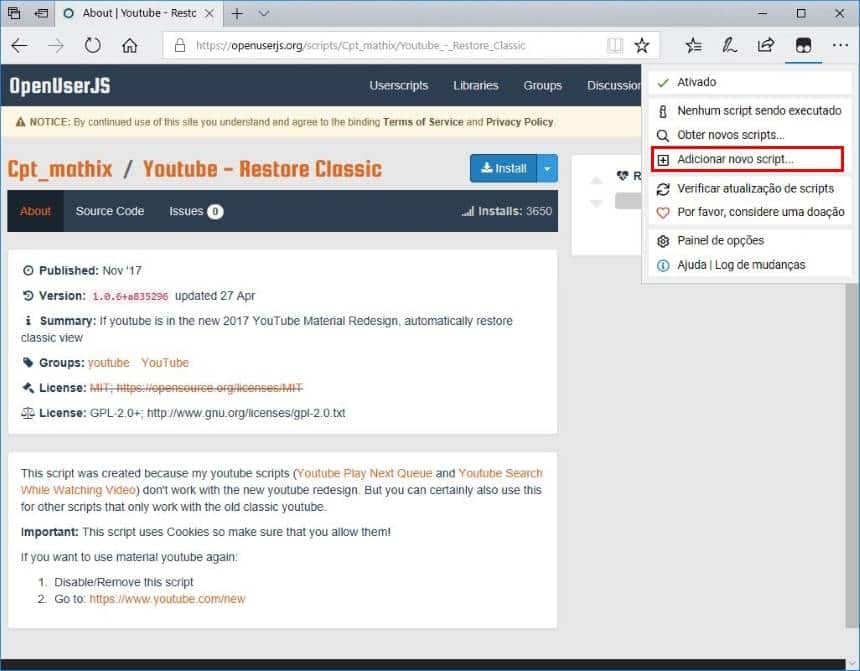Click the browser back arrow
860x671 pixels.
coord(20,46)
